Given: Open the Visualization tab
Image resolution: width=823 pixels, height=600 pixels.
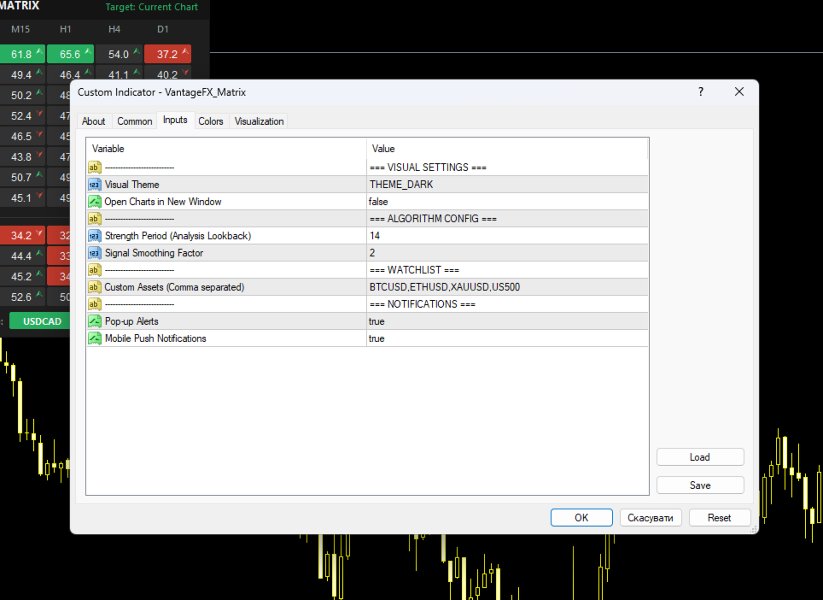Looking at the screenshot, I should (x=258, y=121).
